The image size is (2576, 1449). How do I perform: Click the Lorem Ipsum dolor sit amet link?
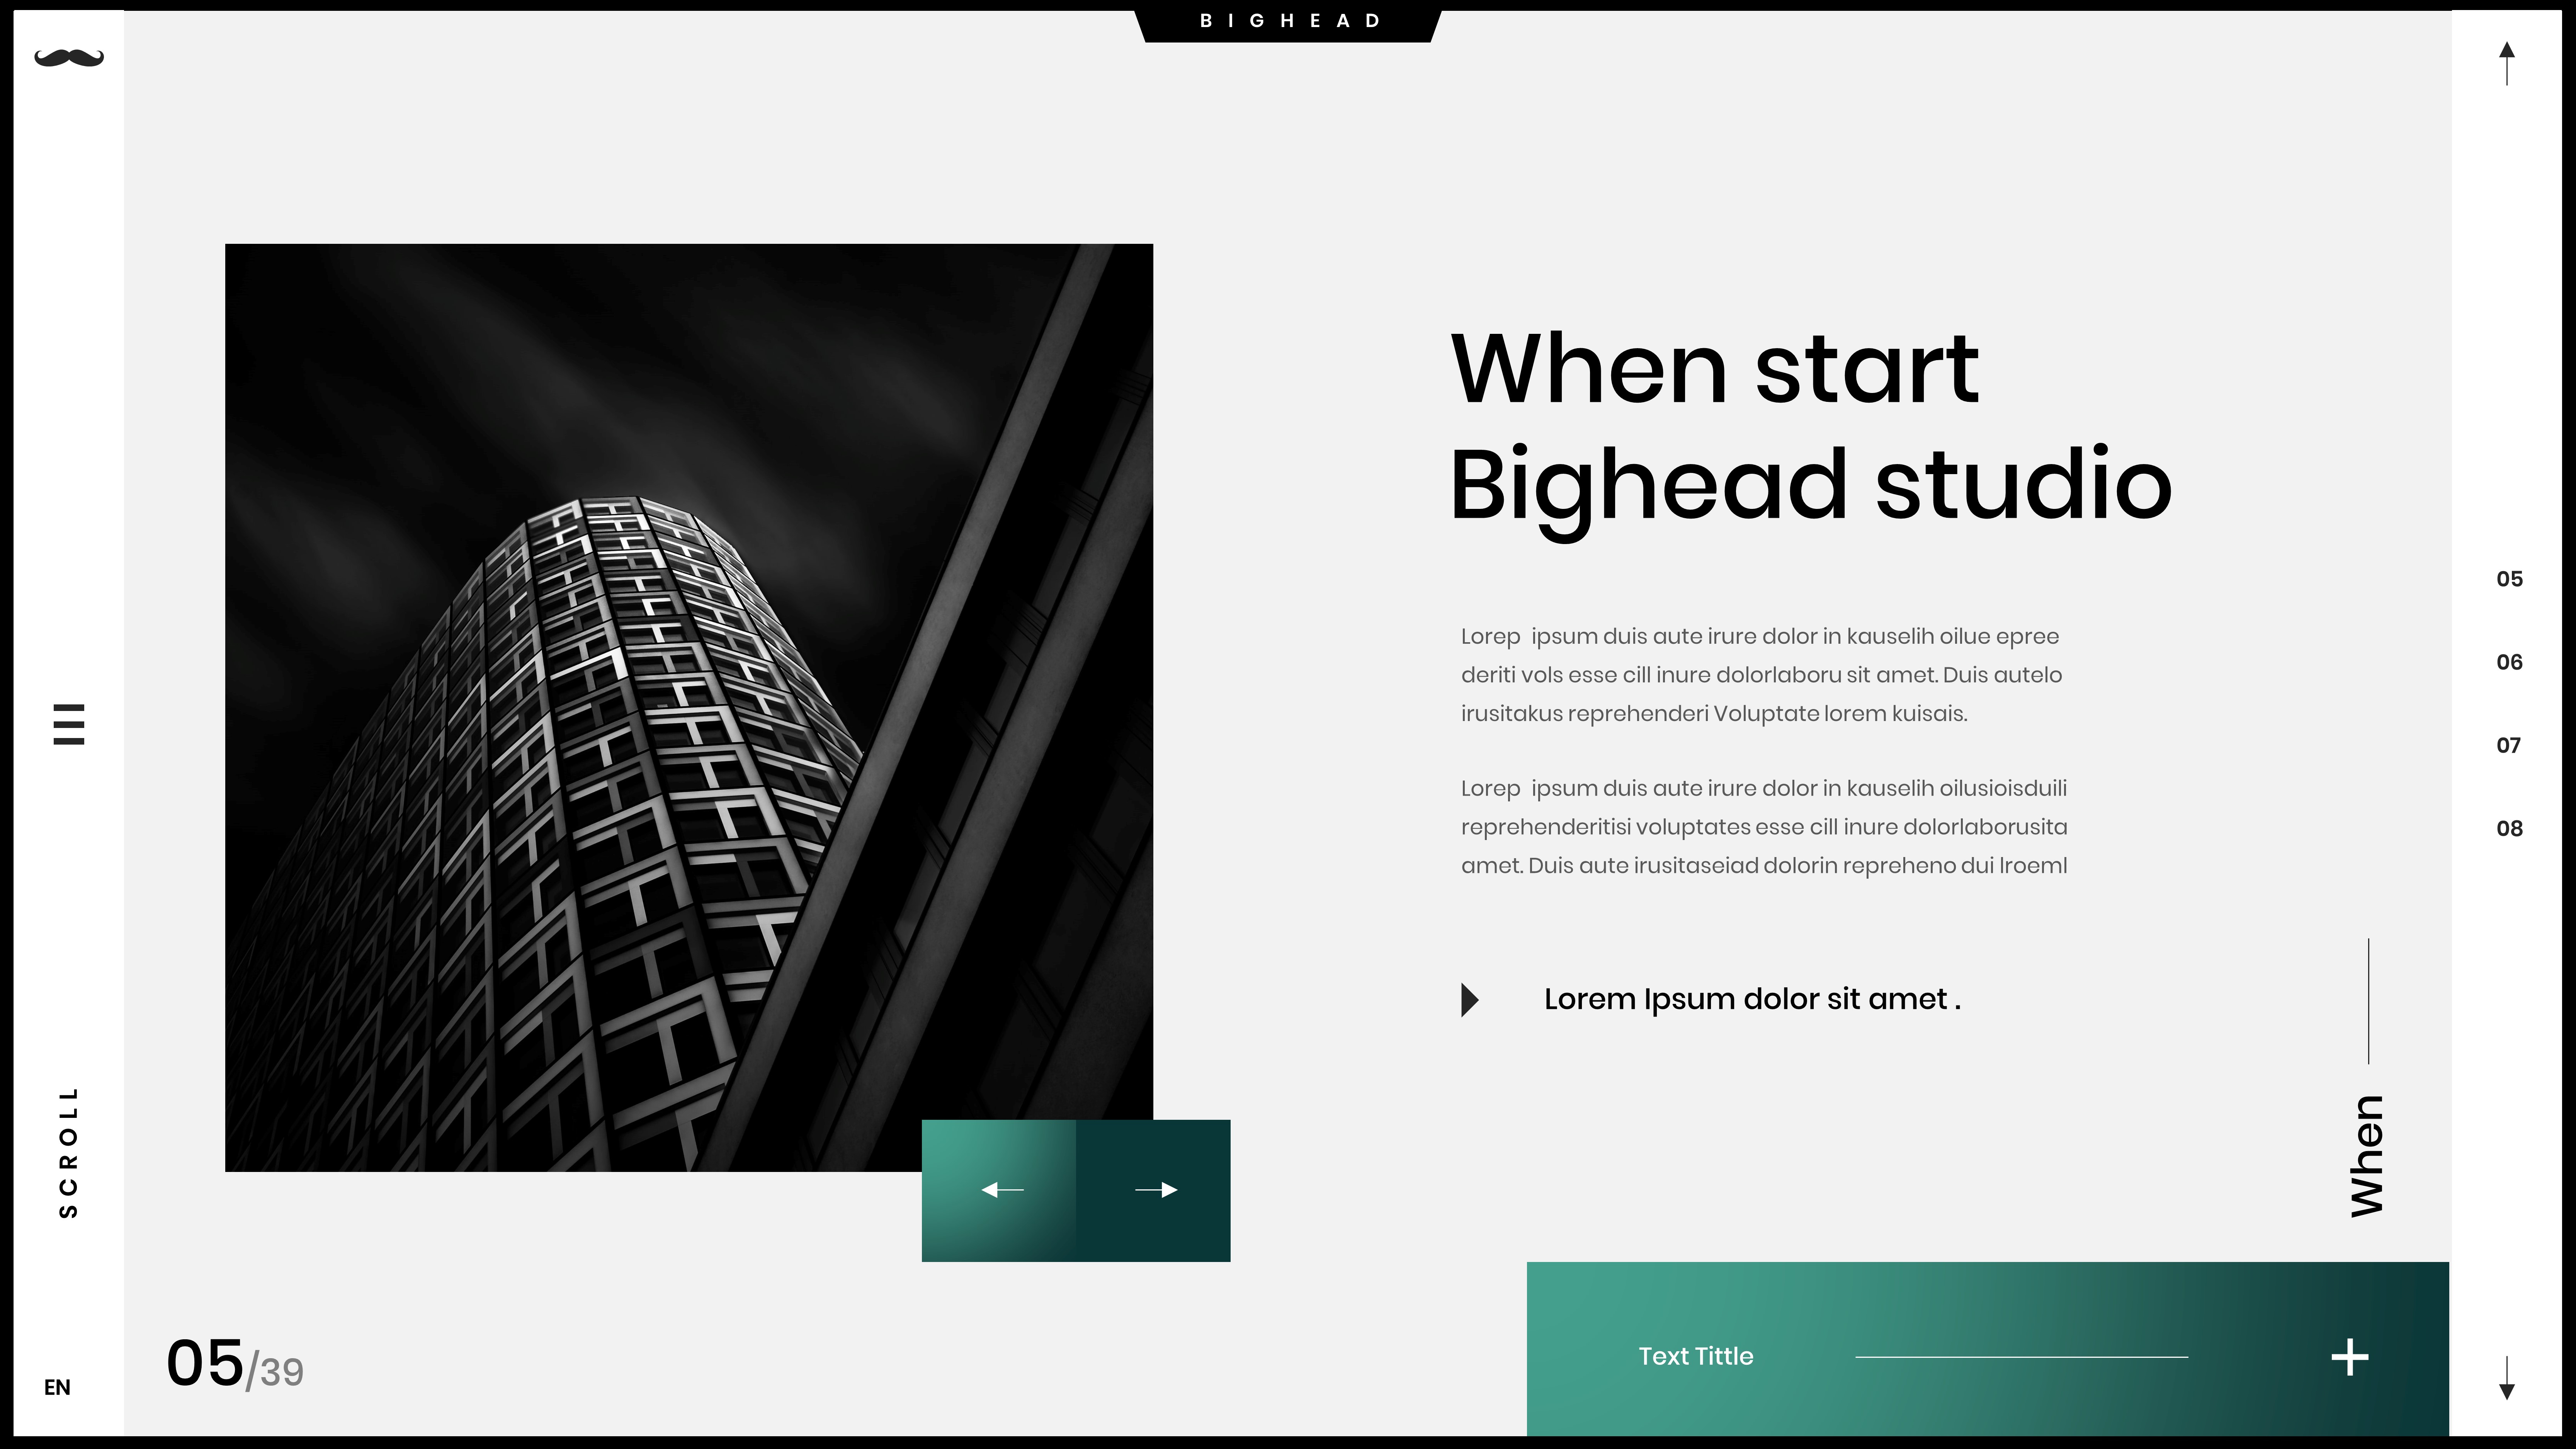click(1752, 999)
